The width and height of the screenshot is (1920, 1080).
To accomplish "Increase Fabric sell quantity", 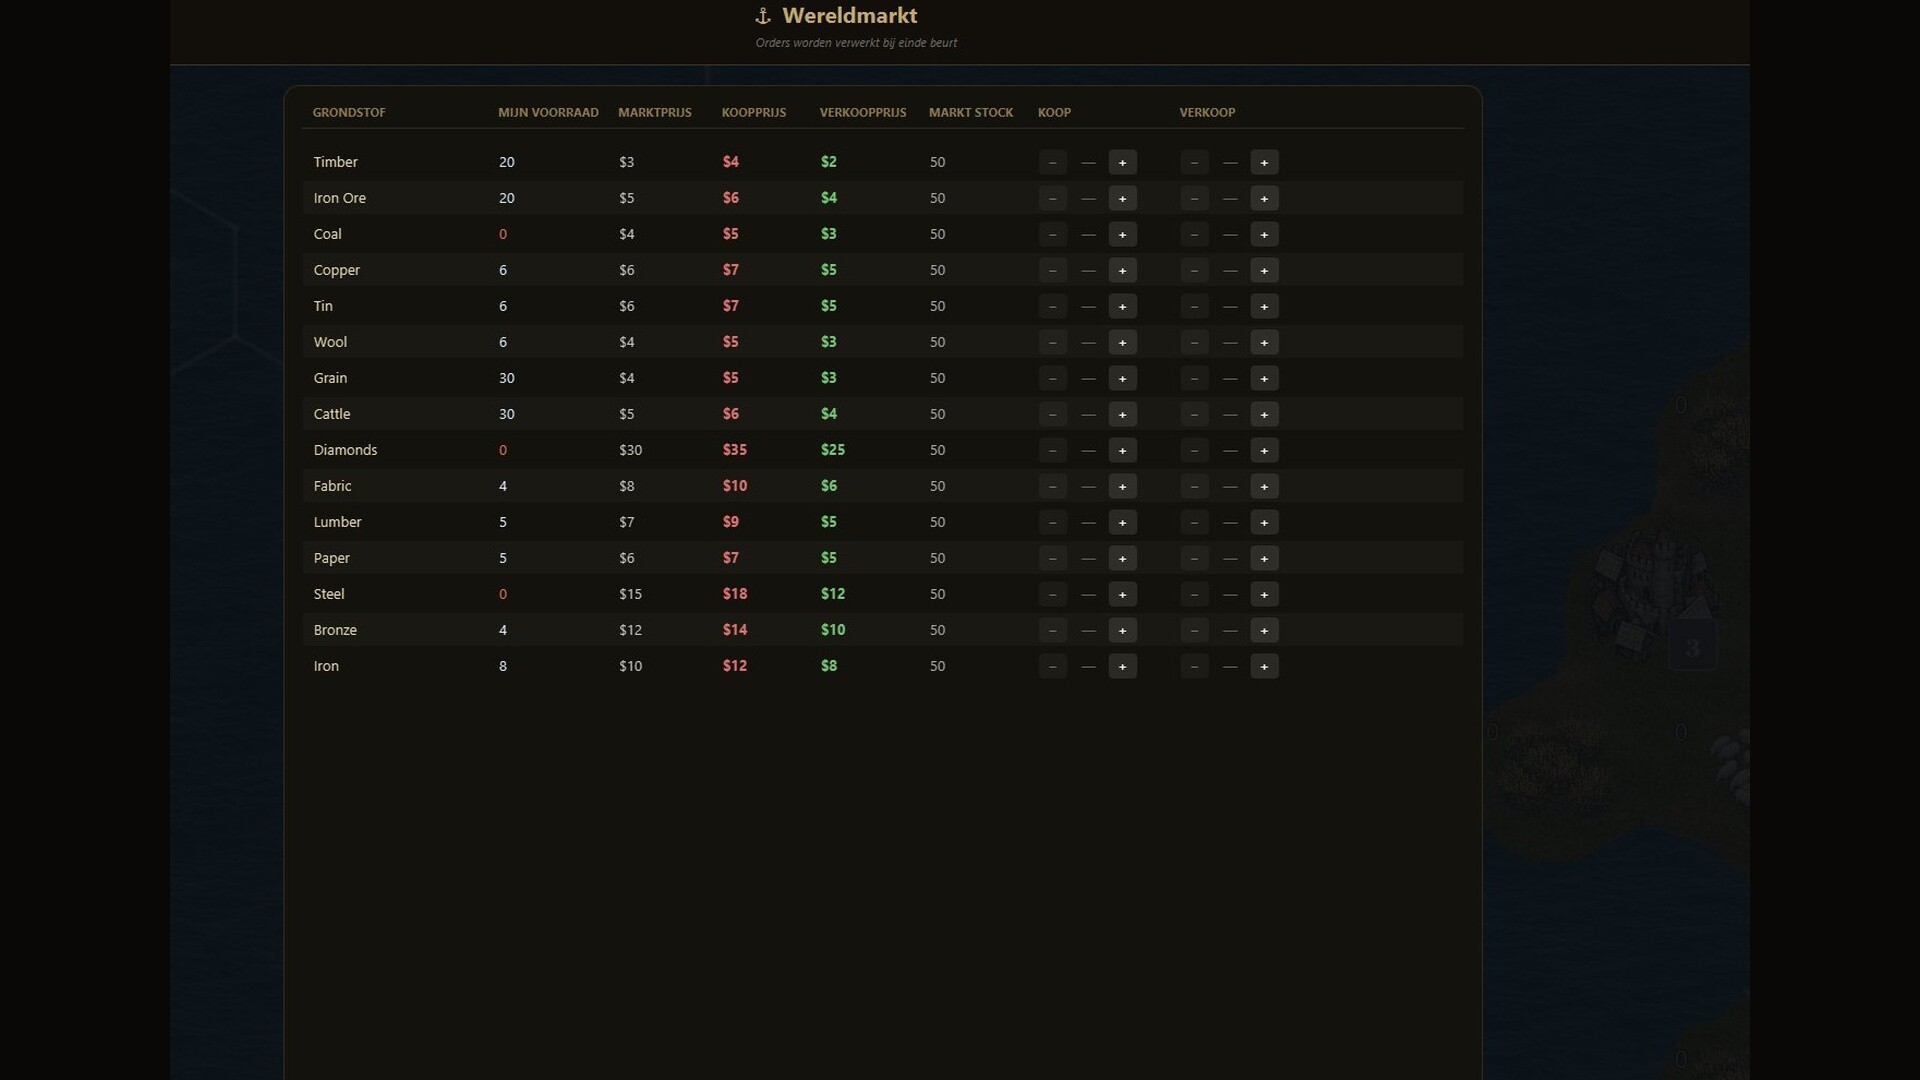I will point(1264,486).
